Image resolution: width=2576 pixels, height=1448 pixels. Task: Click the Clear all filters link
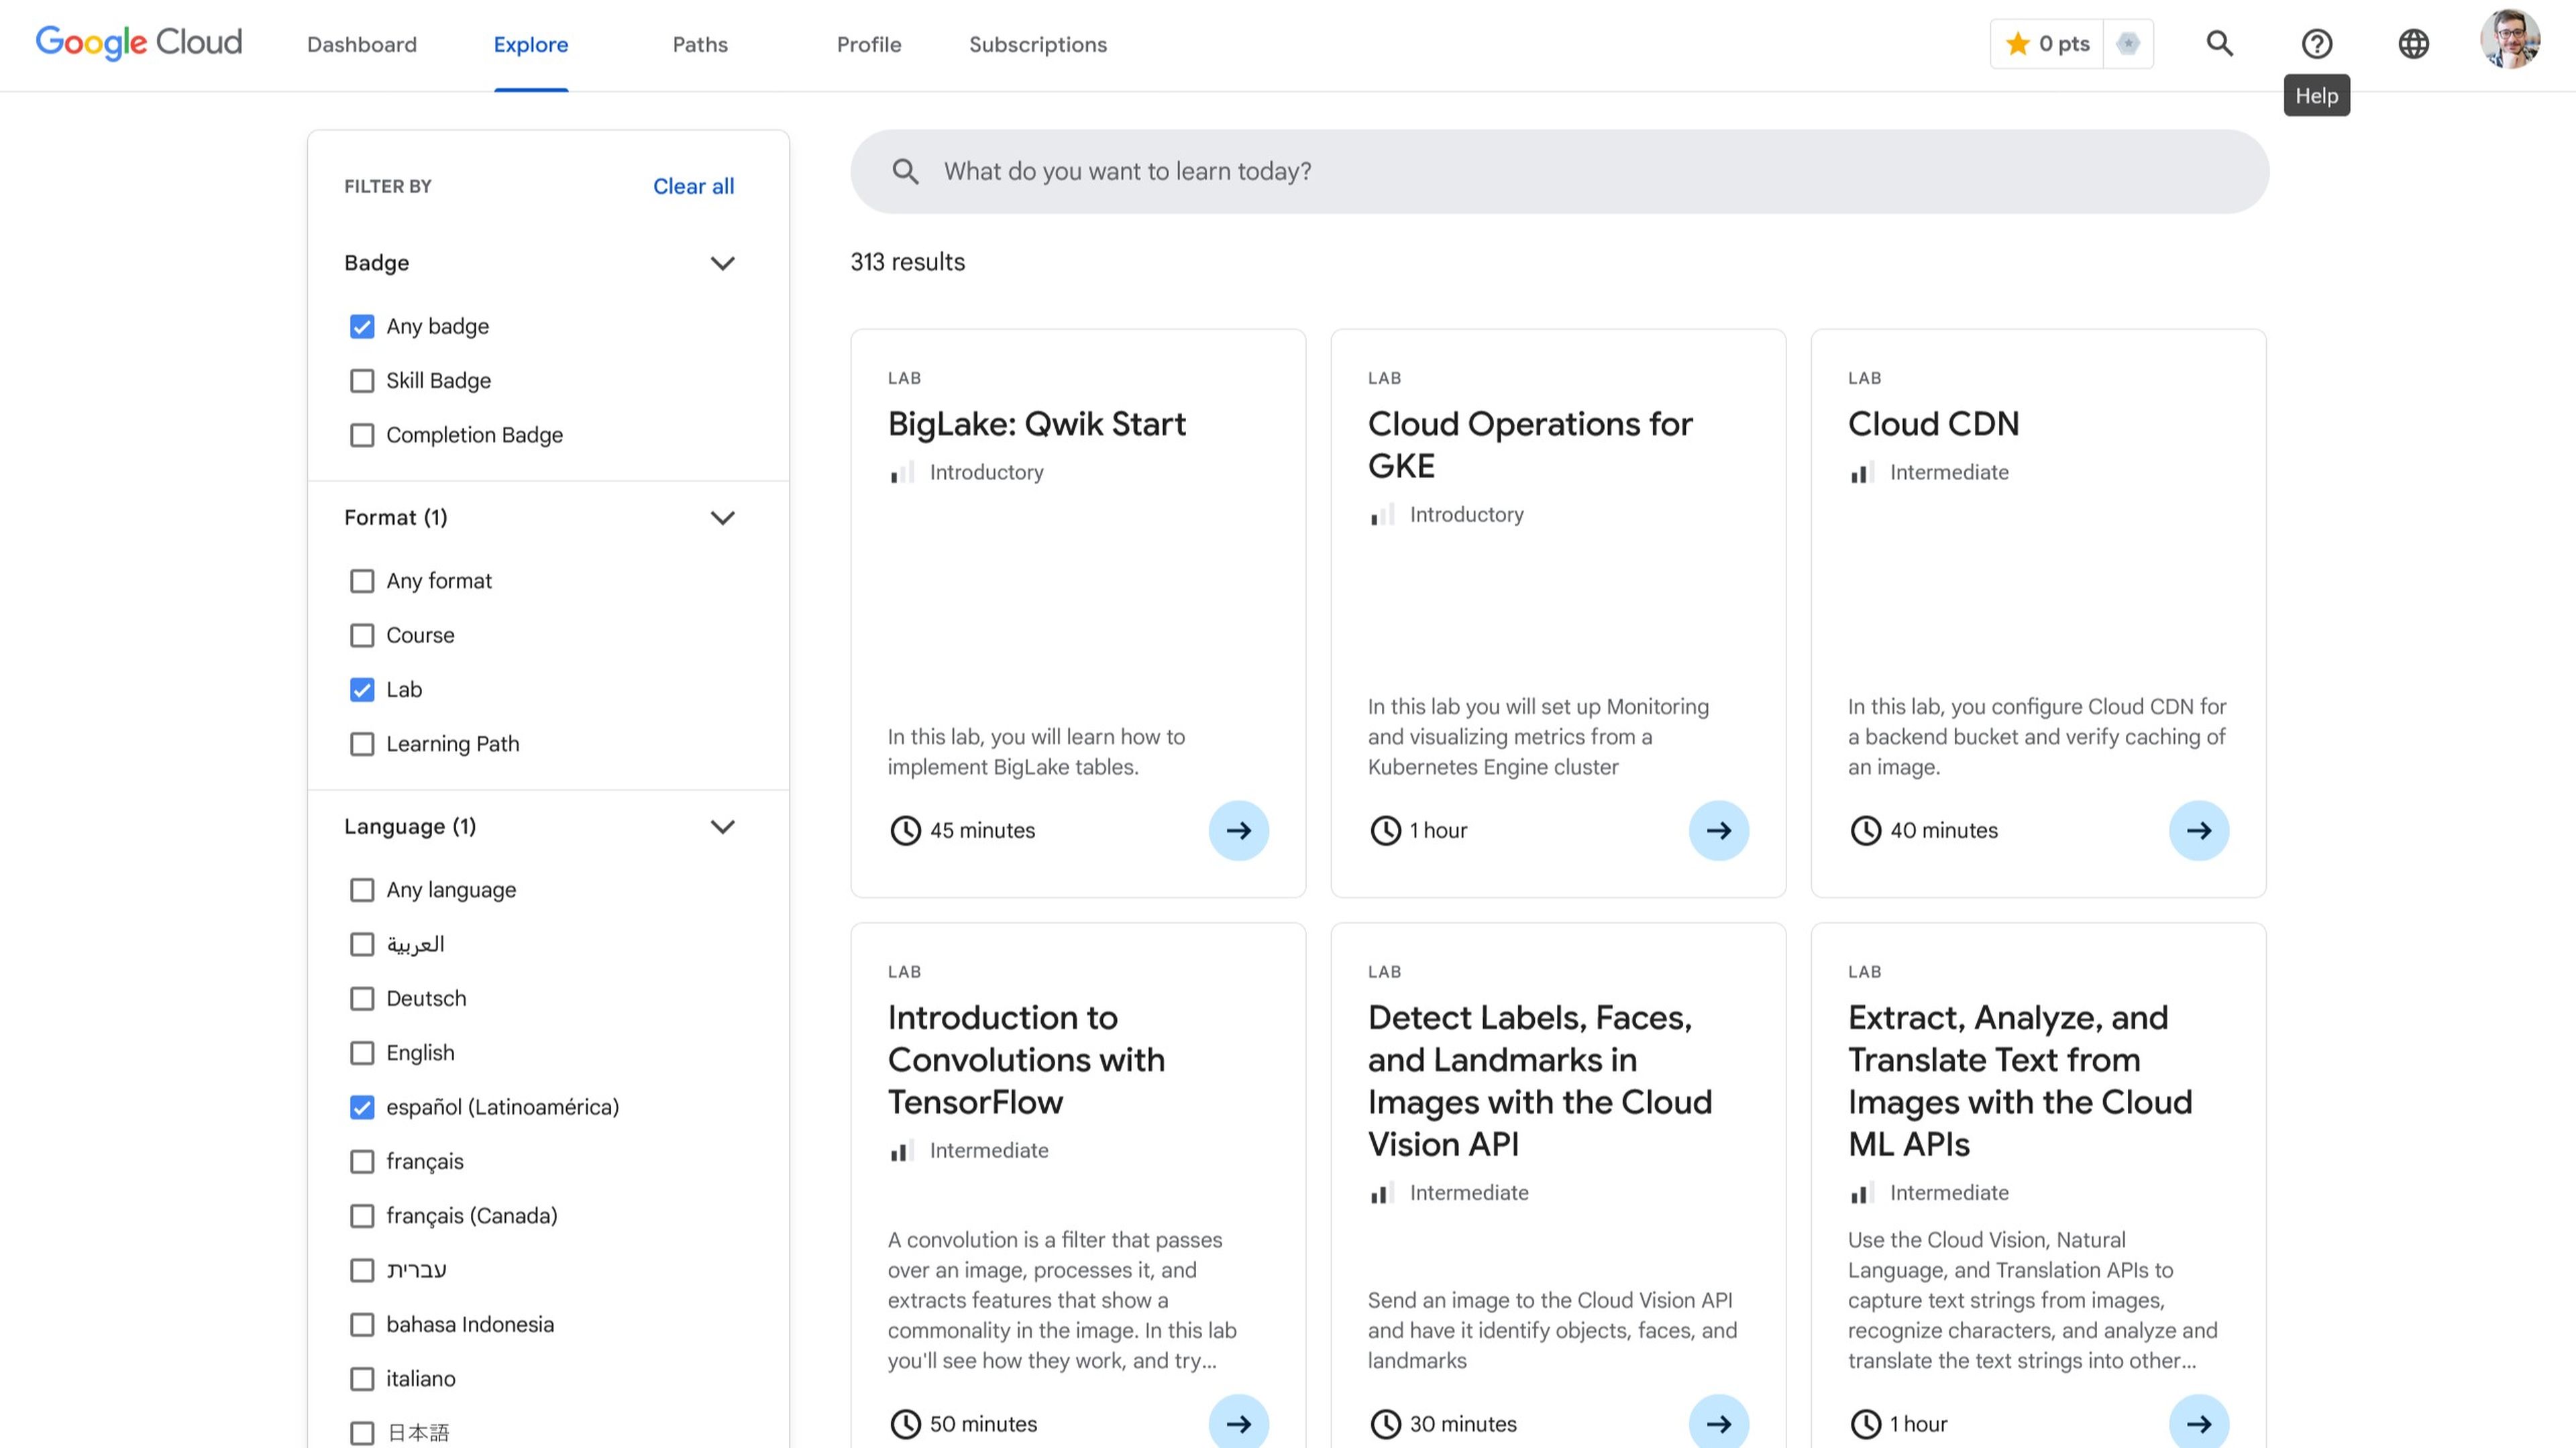tap(693, 186)
